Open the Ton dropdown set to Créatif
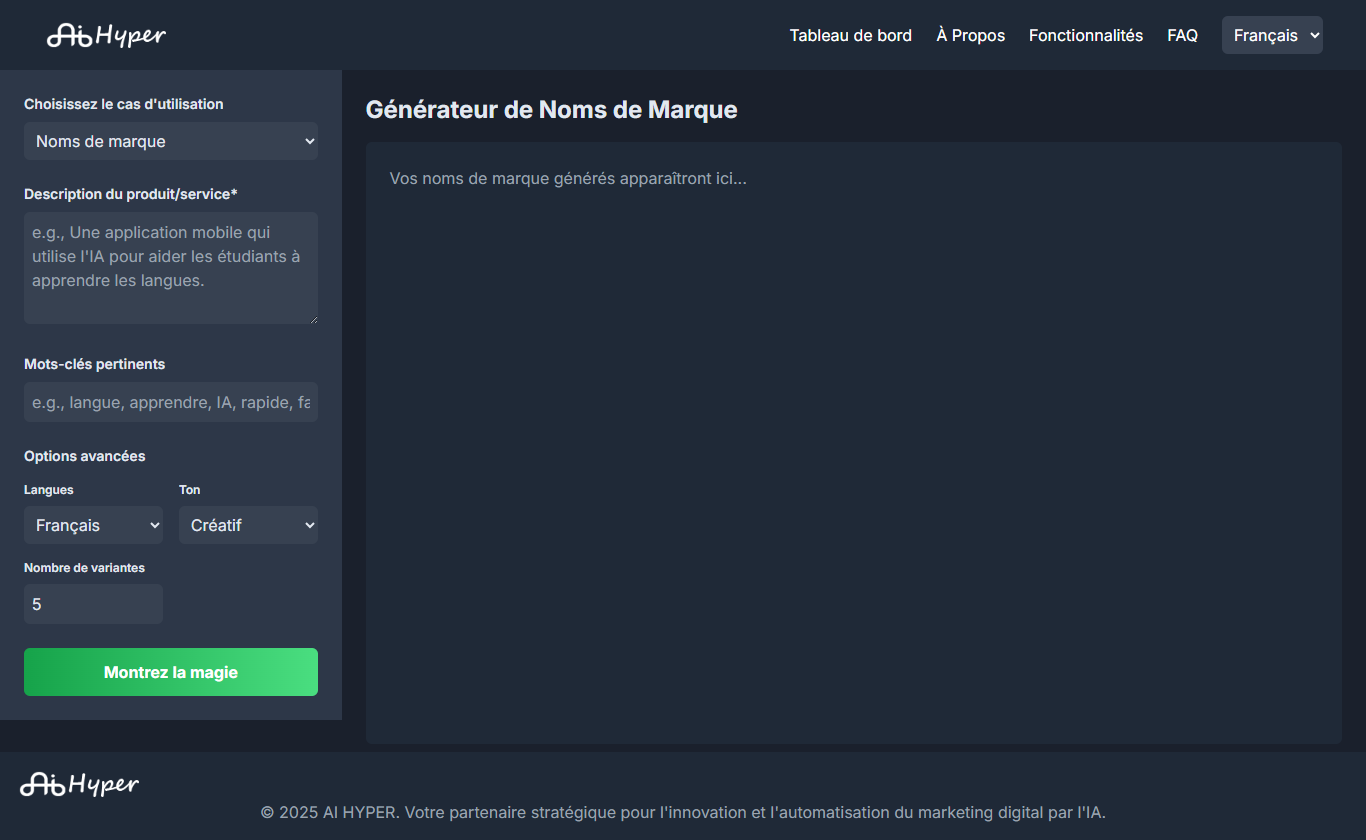 [x=248, y=525]
